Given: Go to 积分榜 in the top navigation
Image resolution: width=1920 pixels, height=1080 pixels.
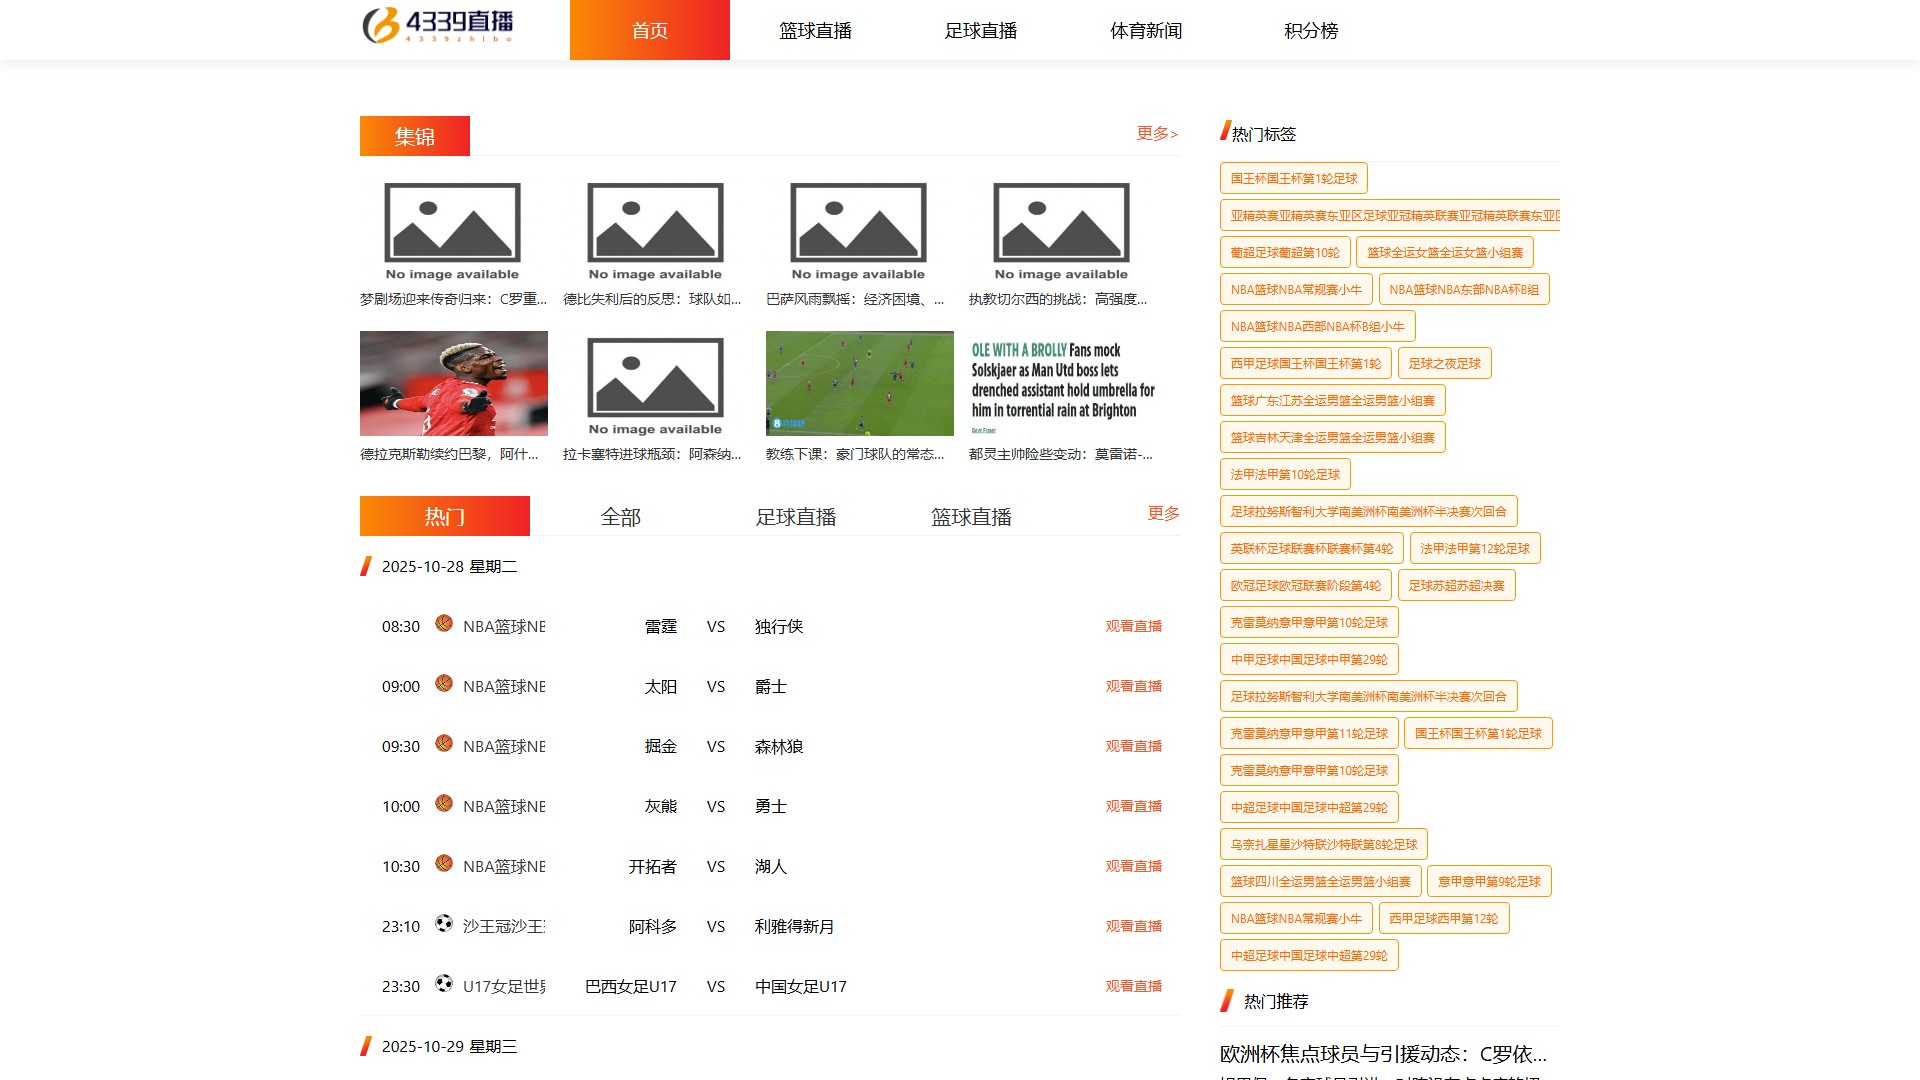Looking at the screenshot, I should click(1310, 31).
